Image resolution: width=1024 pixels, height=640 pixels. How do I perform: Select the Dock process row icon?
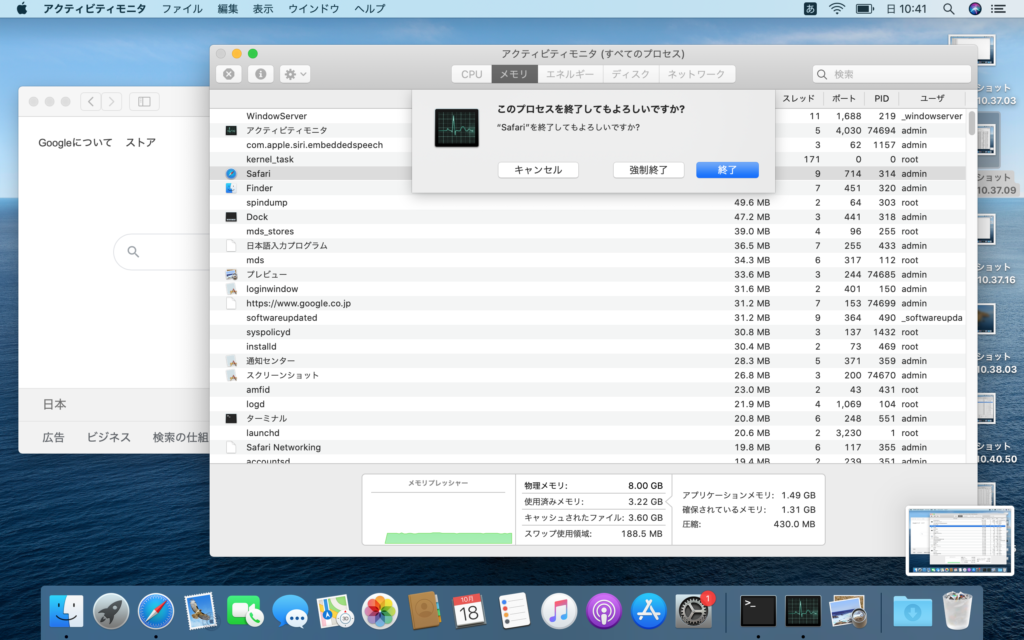point(231,217)
